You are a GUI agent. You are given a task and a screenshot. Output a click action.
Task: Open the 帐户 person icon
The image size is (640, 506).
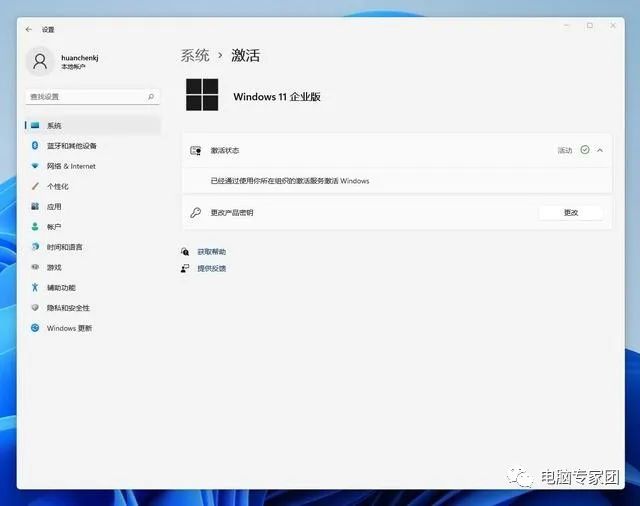pos(35,226)
